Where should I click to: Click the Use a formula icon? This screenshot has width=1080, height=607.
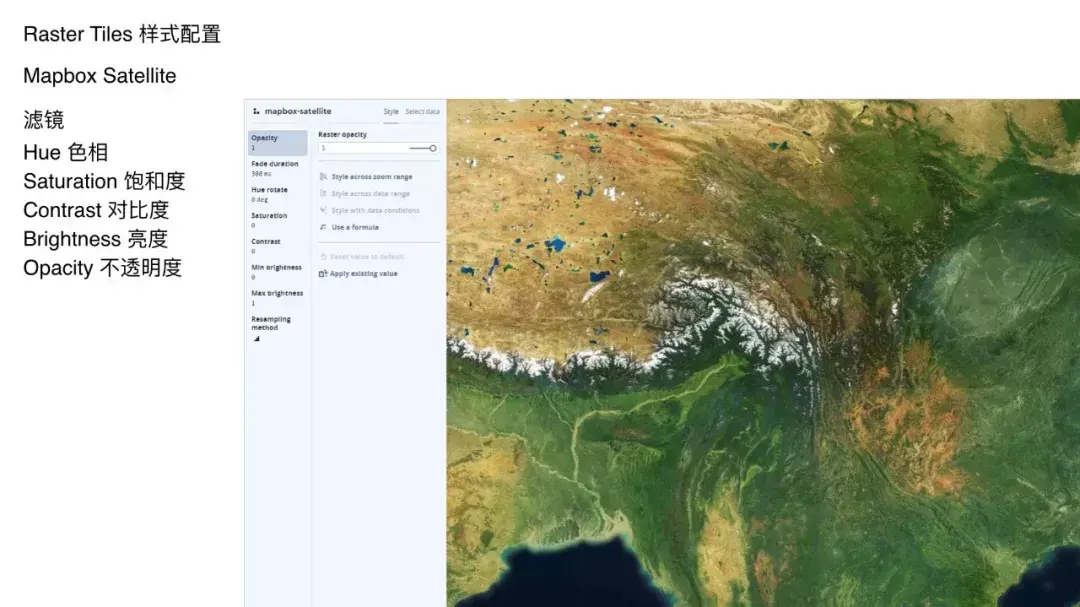tap(322, 226)
